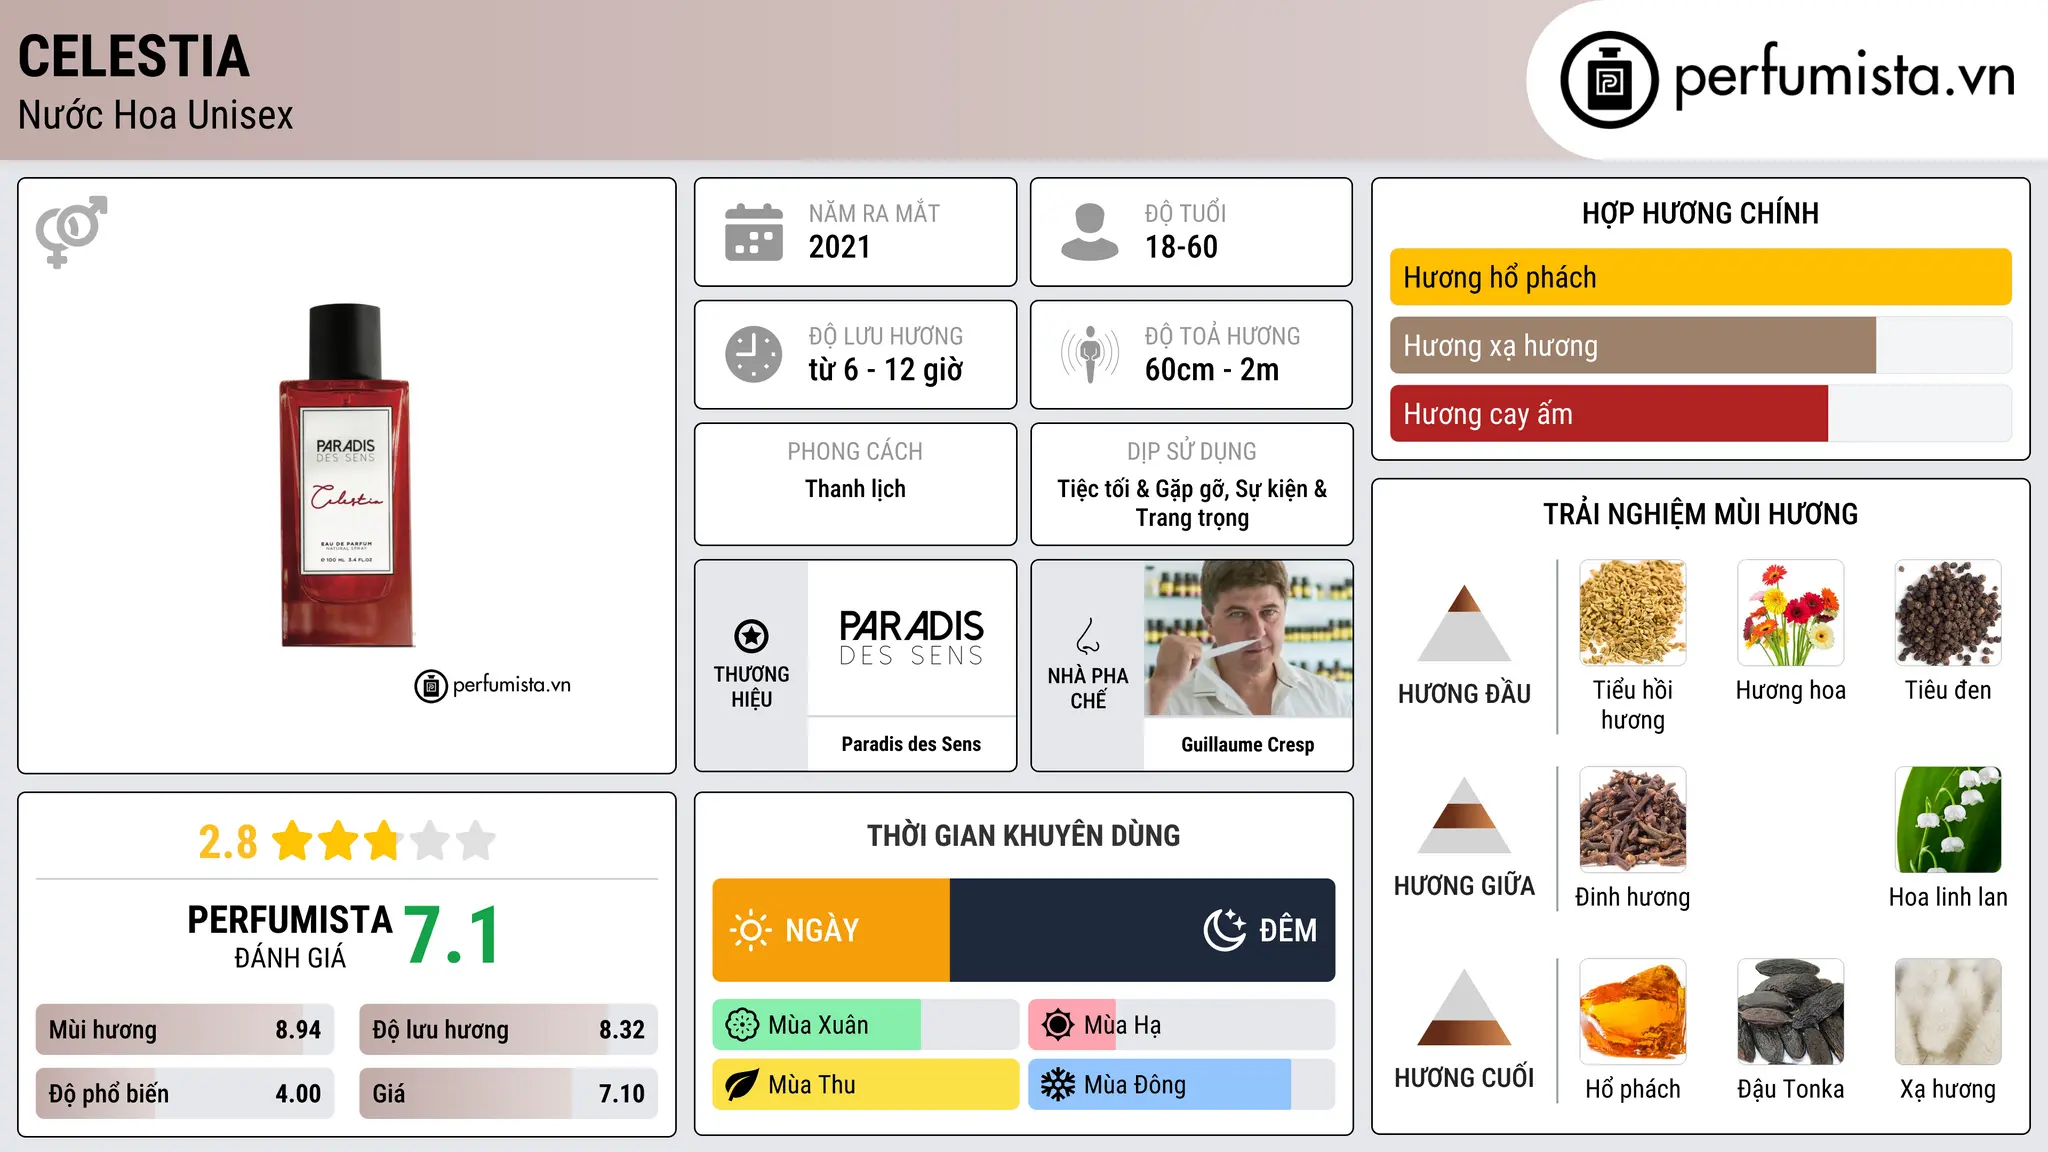The height and width of the screenshot is (1152, 2048).
Task: Open the Tiểu hồi hương note image
Action: click(1633, 613)
